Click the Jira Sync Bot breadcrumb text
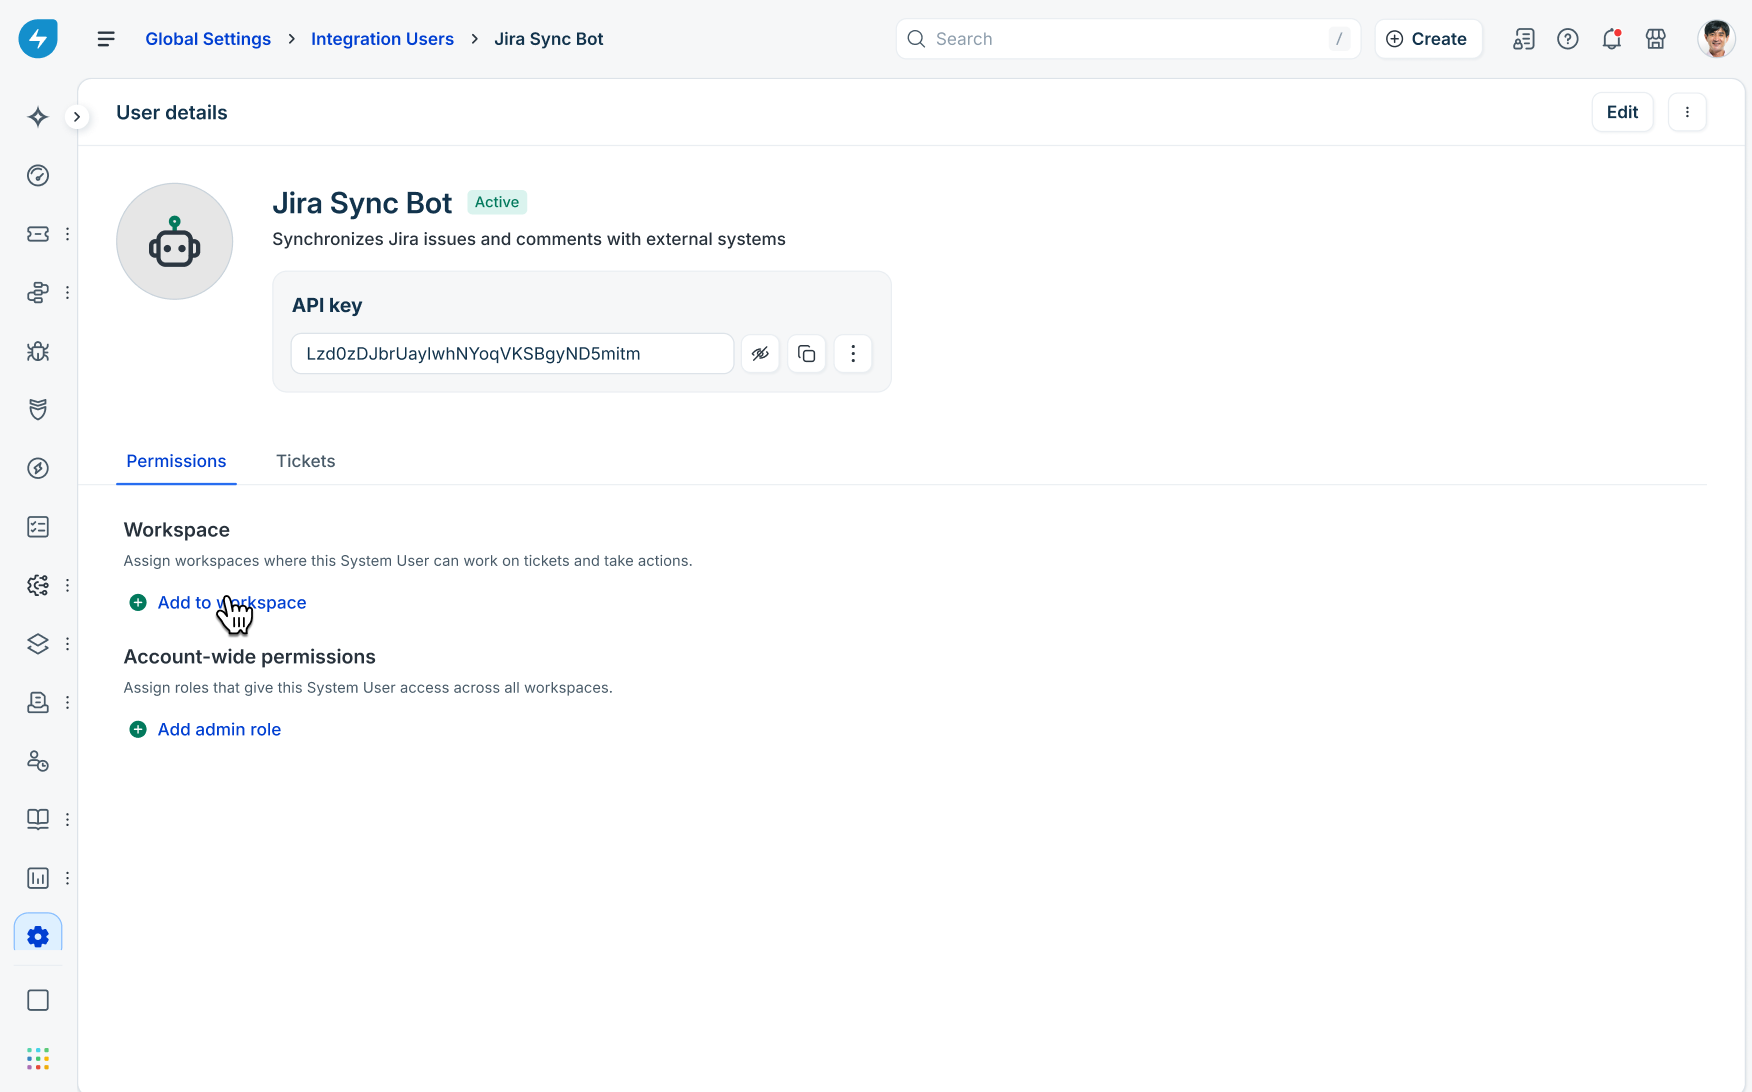Viewport: 1752px width, 1092px height. (549, 39)
